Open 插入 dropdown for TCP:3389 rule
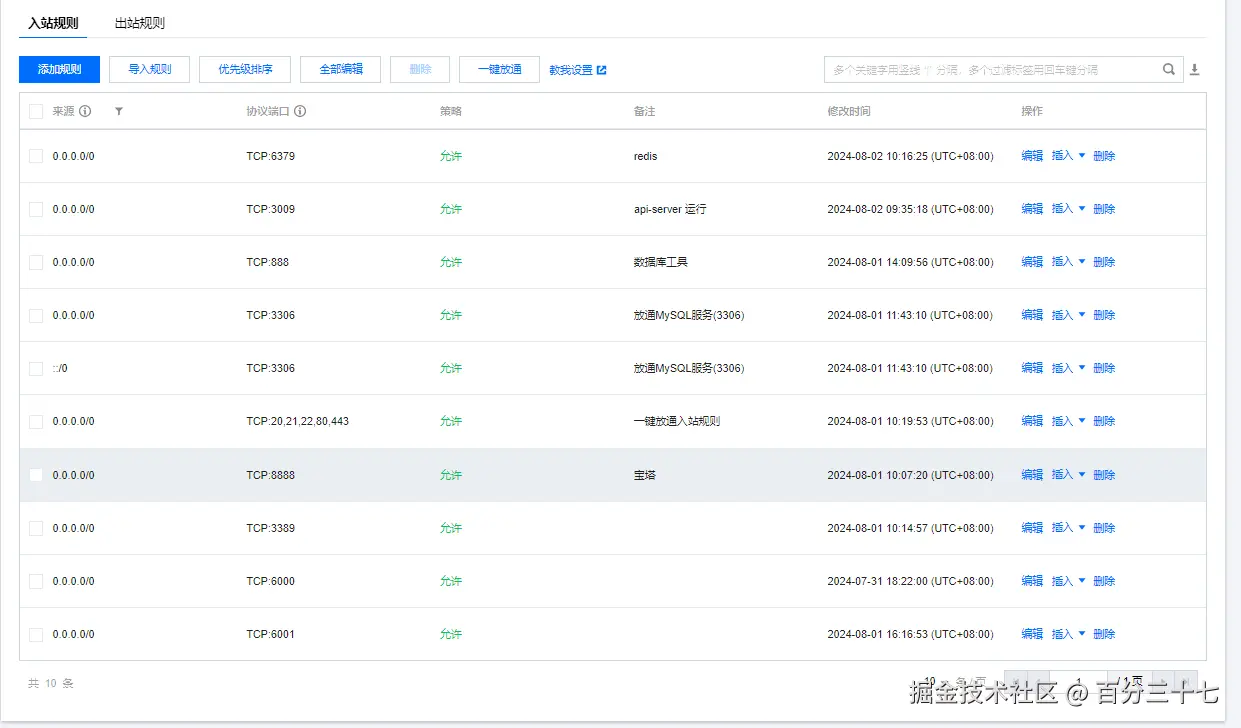Viewport: 1241px width, 728px height. pos(1068,528)
